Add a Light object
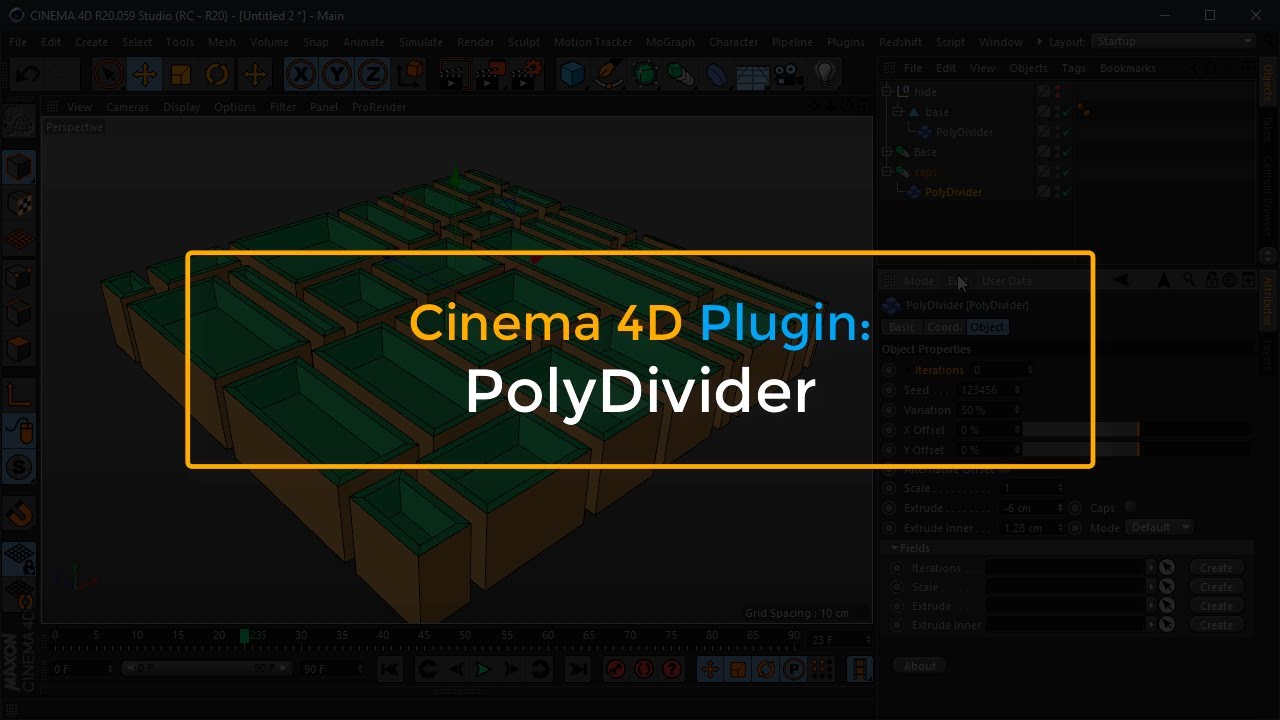1280x720 pixels. [x=824, y=74]
